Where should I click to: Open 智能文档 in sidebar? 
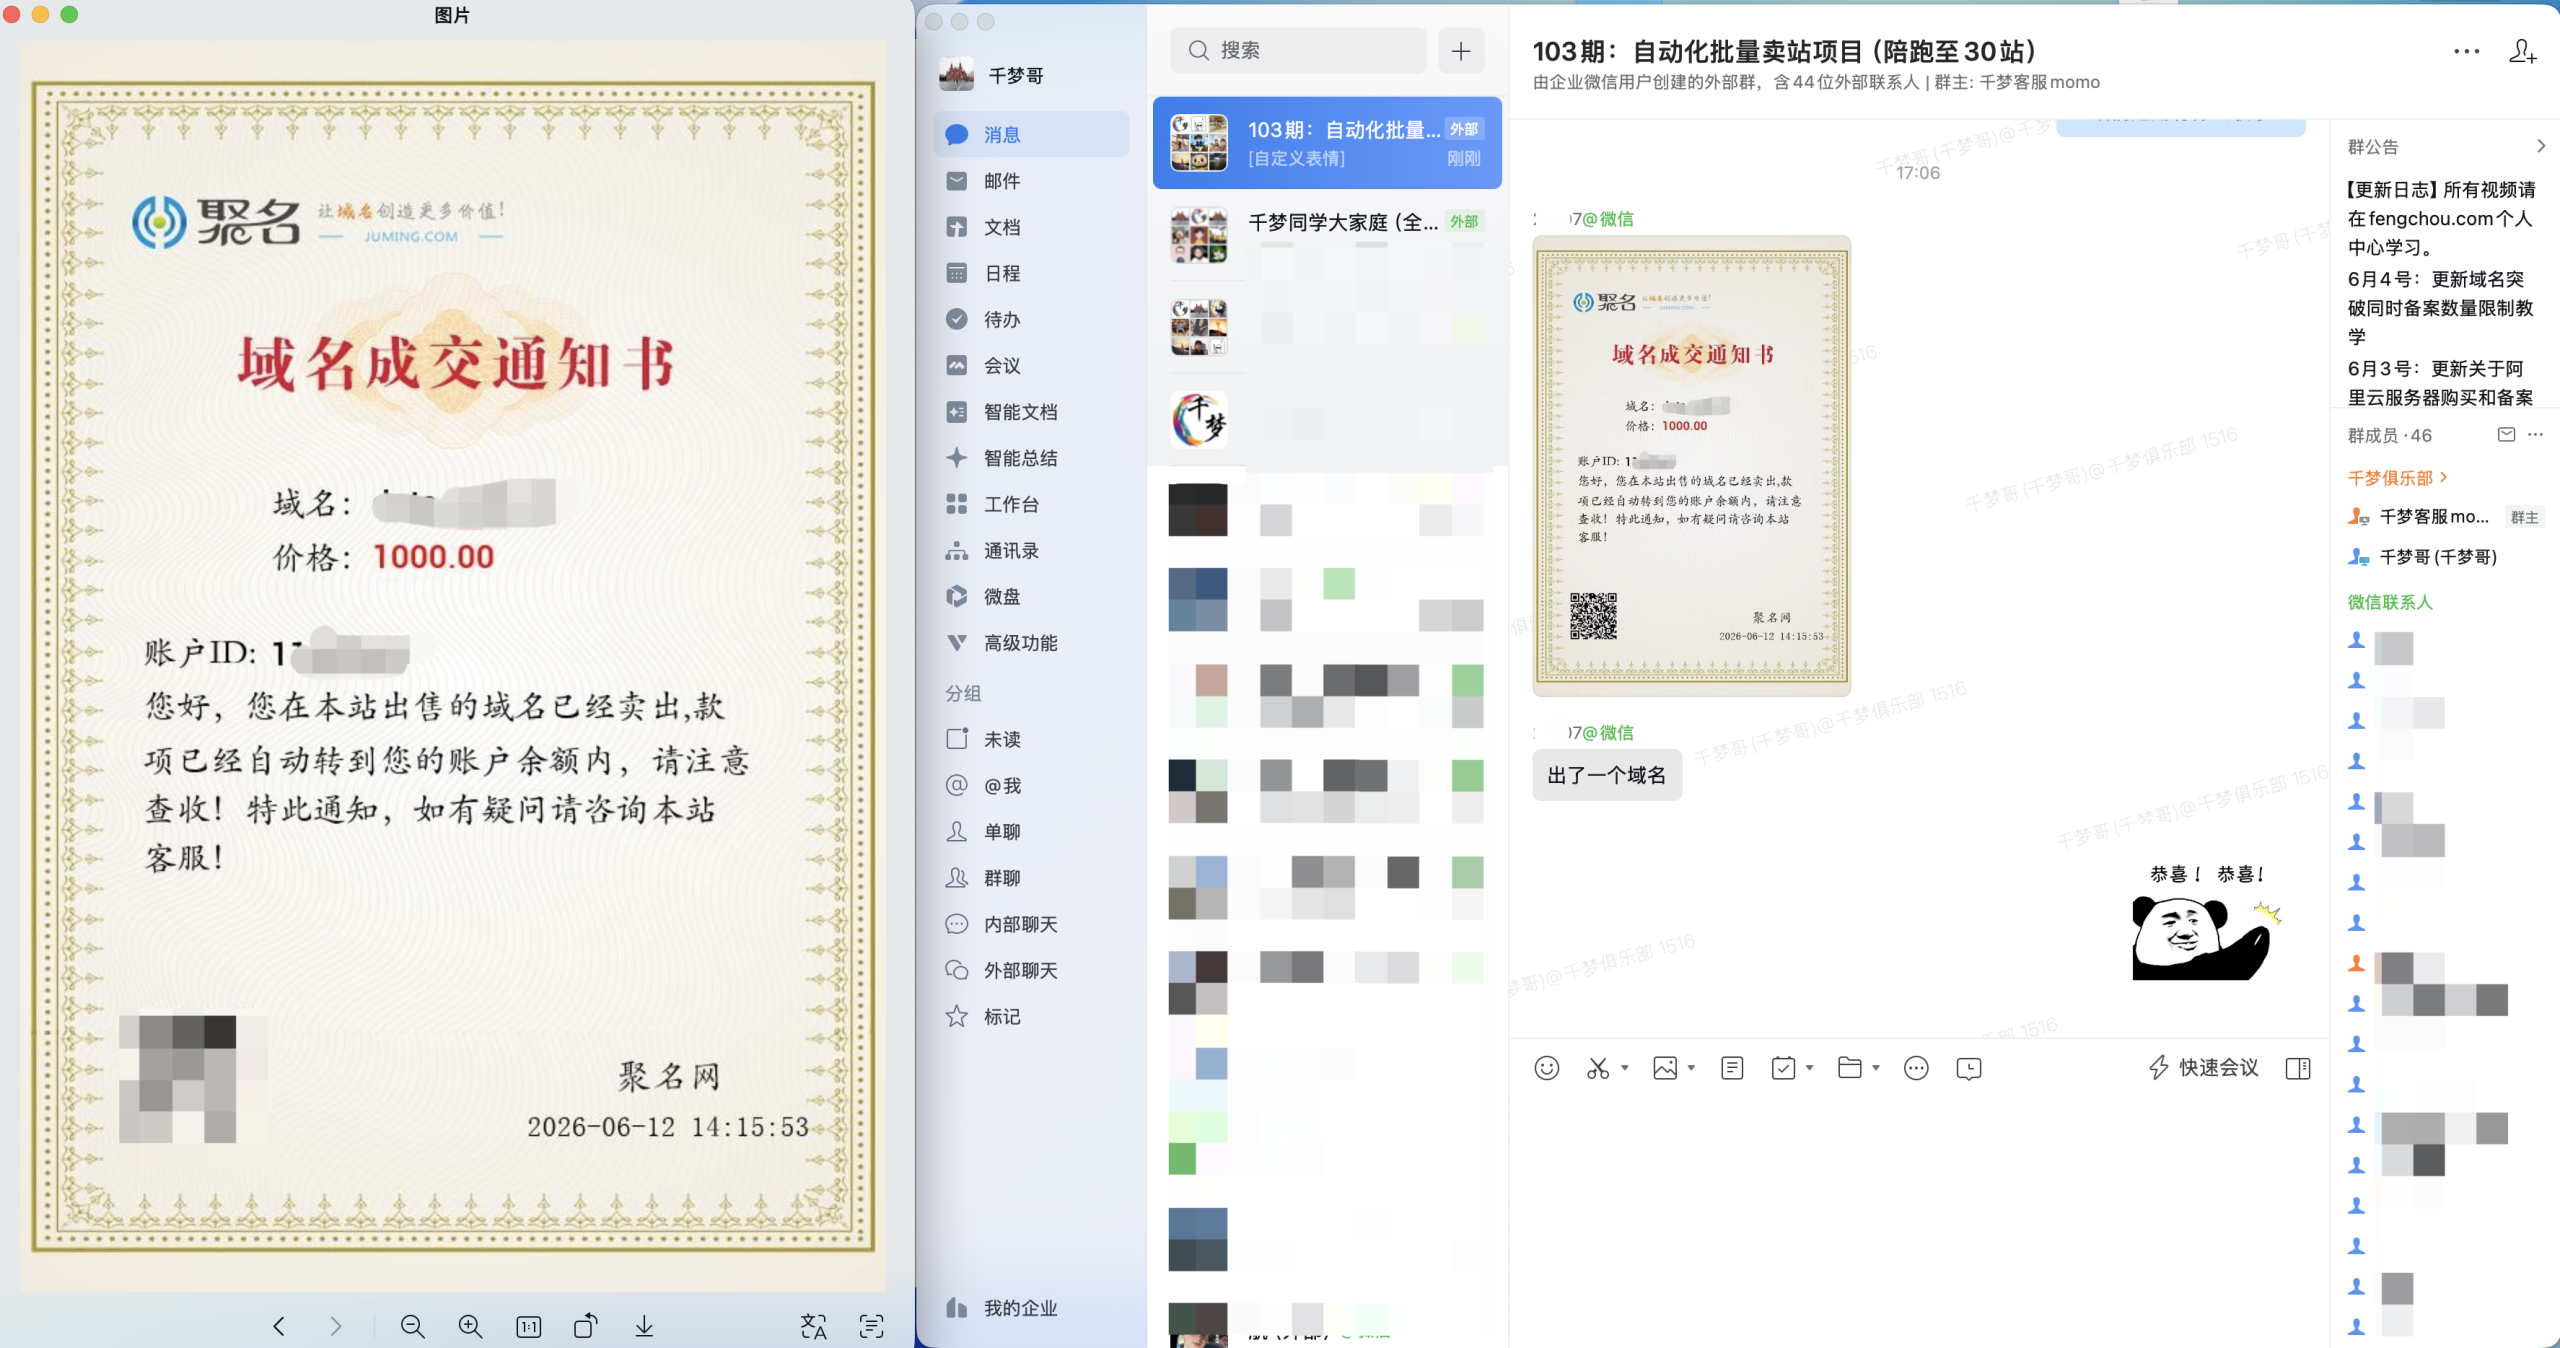[1031, 412]
